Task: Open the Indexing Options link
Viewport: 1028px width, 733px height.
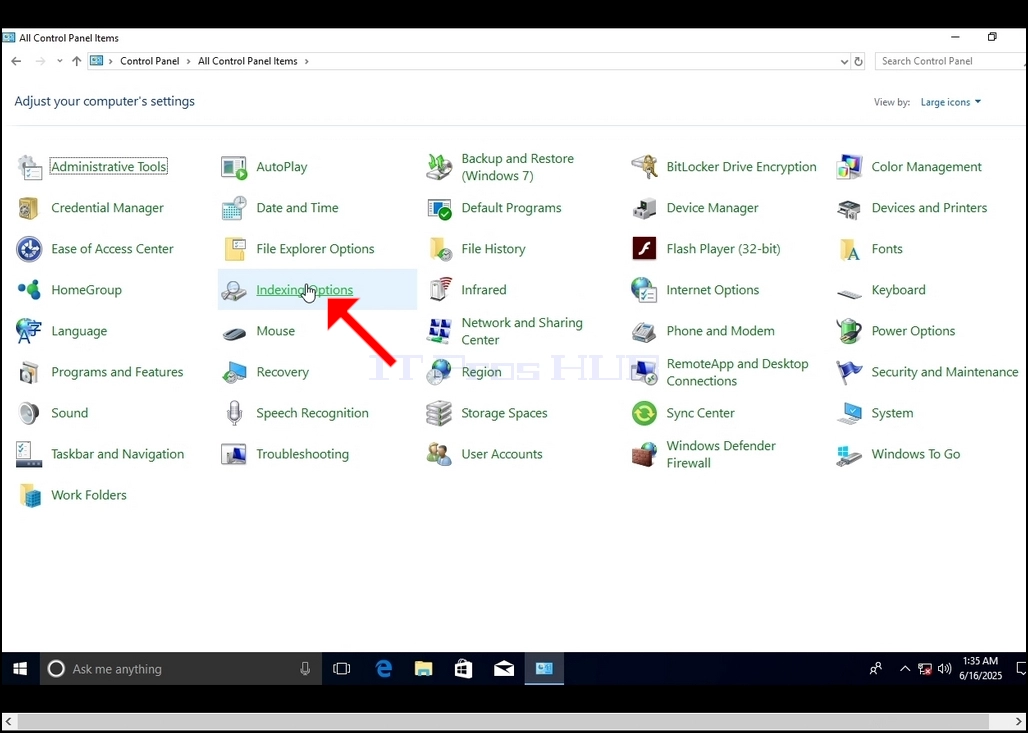Action: pyautogui.click(x=304, y=290)
